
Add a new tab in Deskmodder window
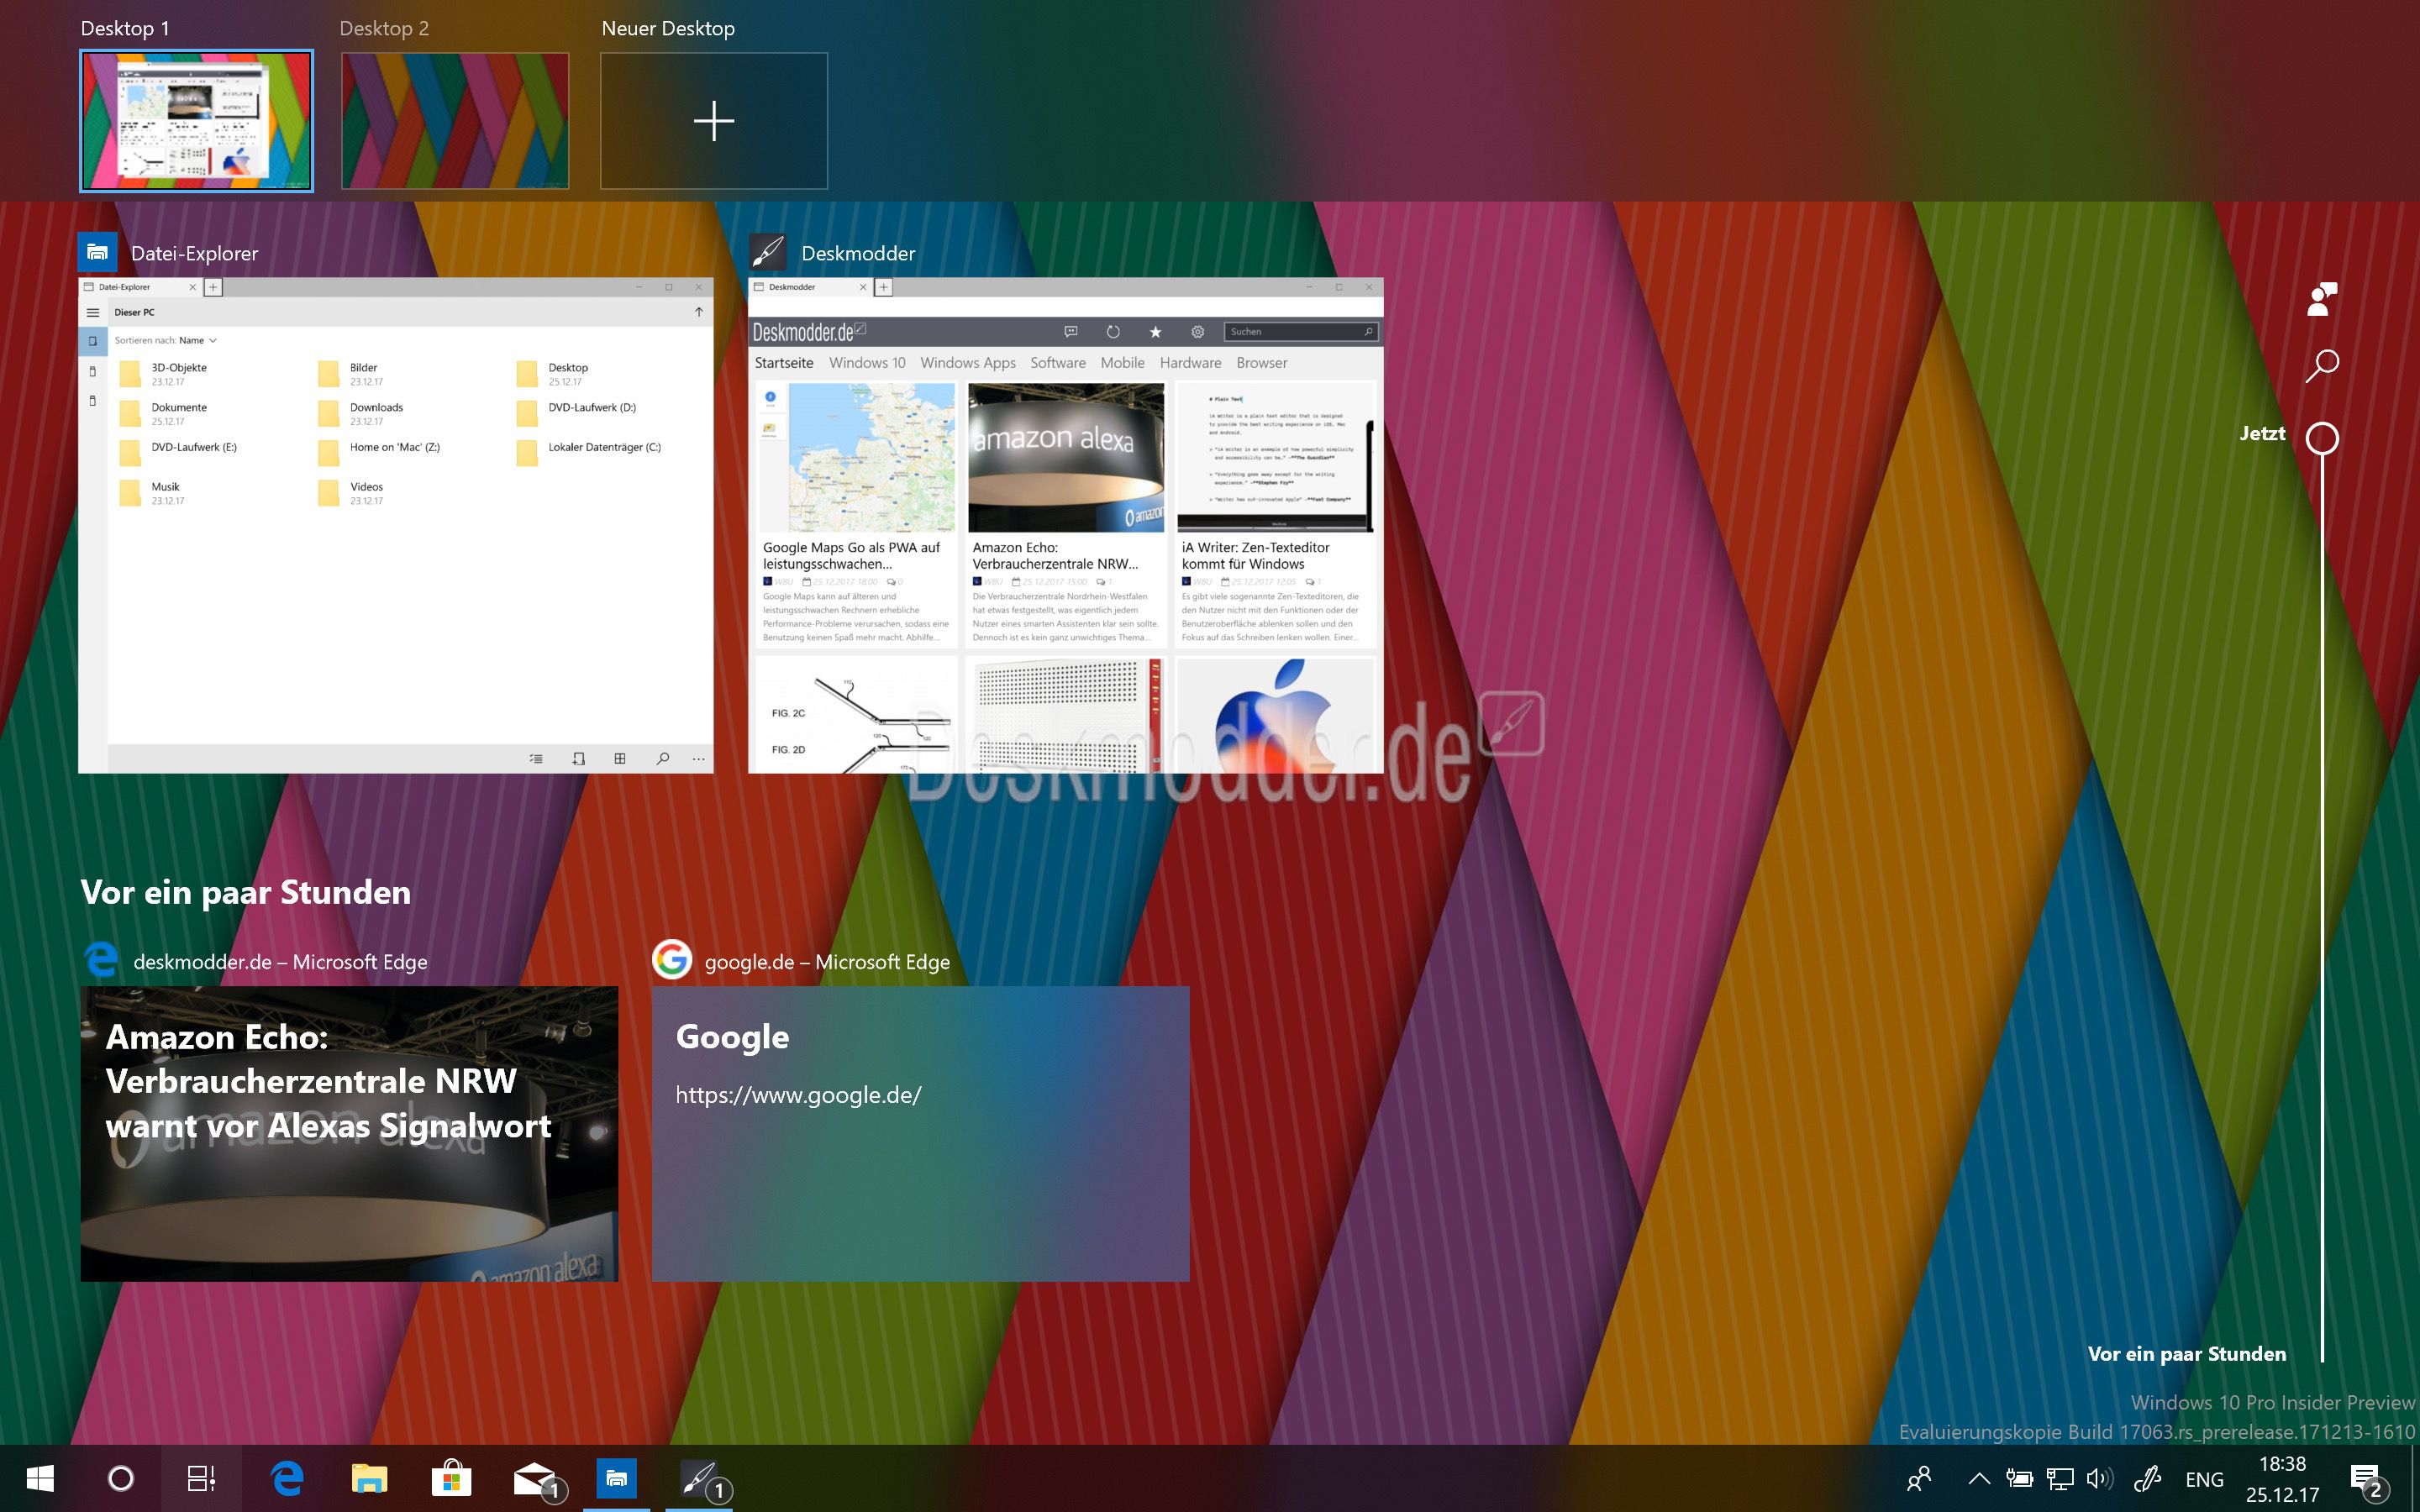pyautogui.click(x=883, y=287)
